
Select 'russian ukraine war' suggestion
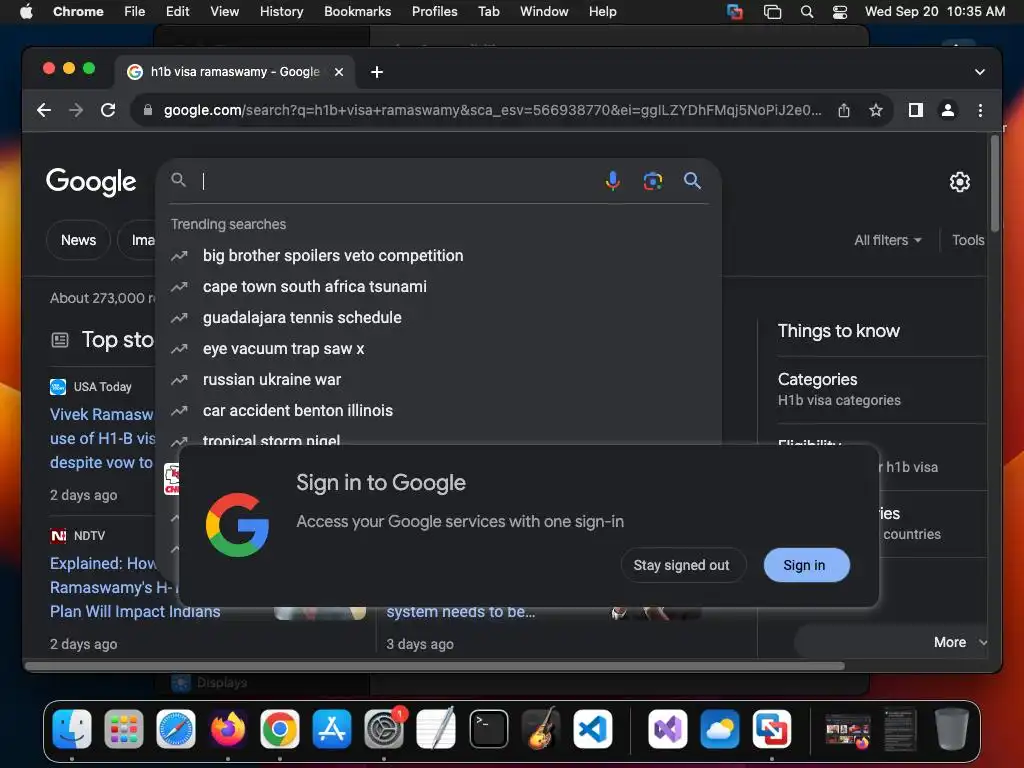click(439, 380)
